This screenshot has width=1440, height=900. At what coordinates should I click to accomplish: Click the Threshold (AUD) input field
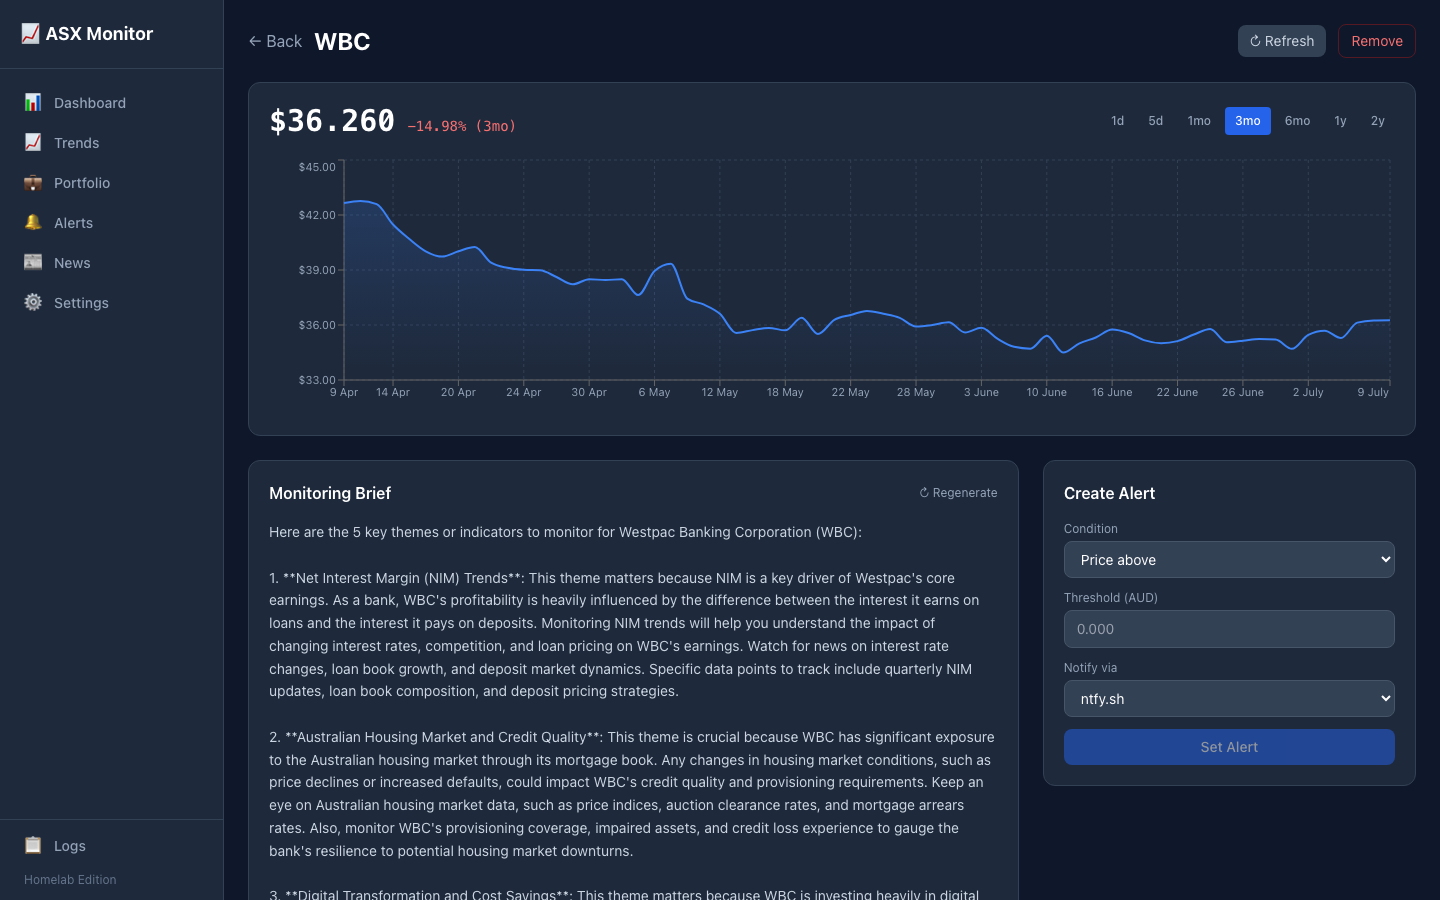click(1229, 629)
